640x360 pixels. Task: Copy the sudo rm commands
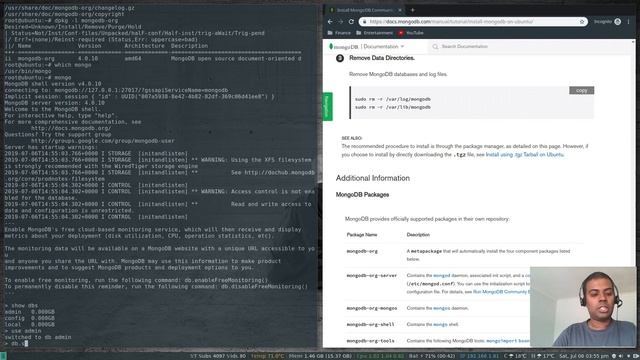tap(582, 90)
